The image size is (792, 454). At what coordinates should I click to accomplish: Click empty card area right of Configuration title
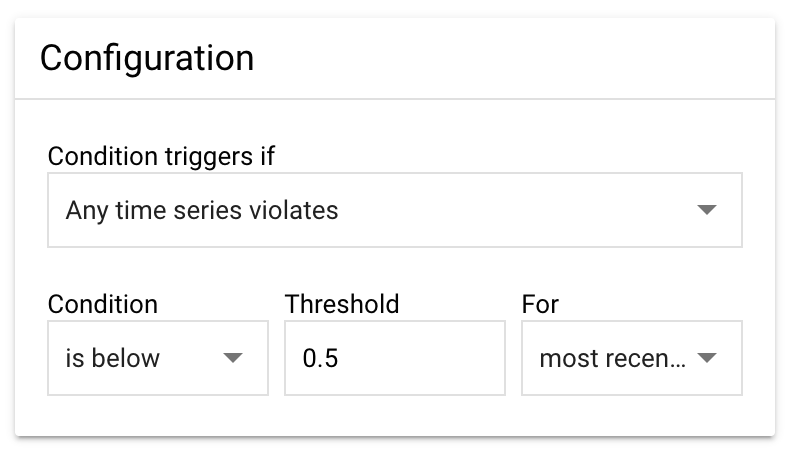[x=520, y=57]
